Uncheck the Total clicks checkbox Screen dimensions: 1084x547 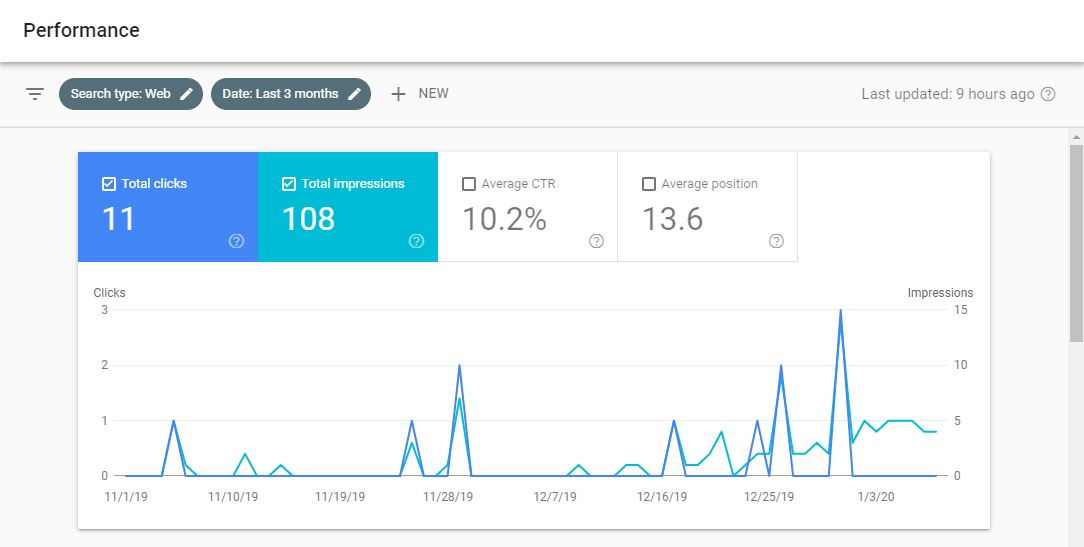coord(109,184)
